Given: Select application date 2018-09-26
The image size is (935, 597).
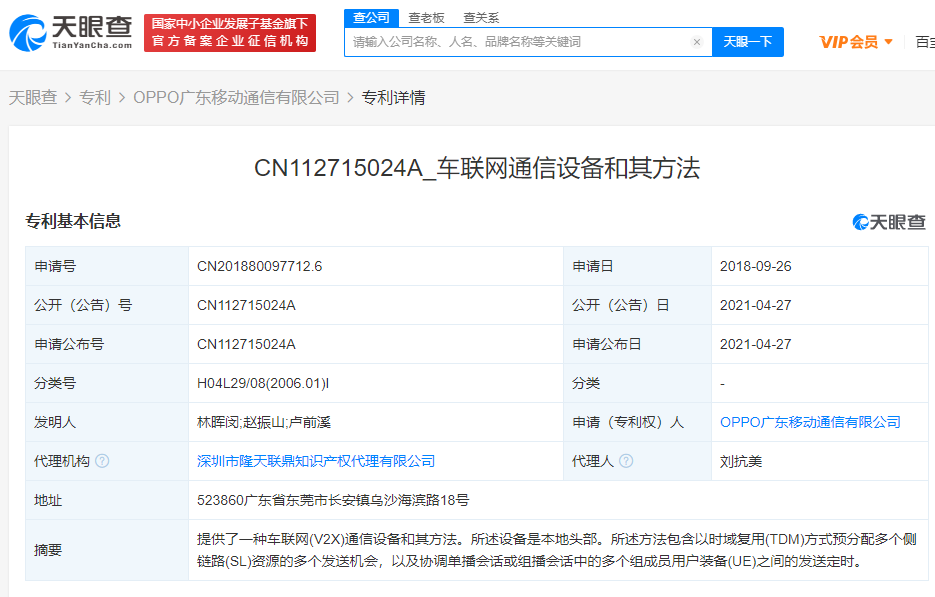Looking at the screenshot, I should 756,266.
